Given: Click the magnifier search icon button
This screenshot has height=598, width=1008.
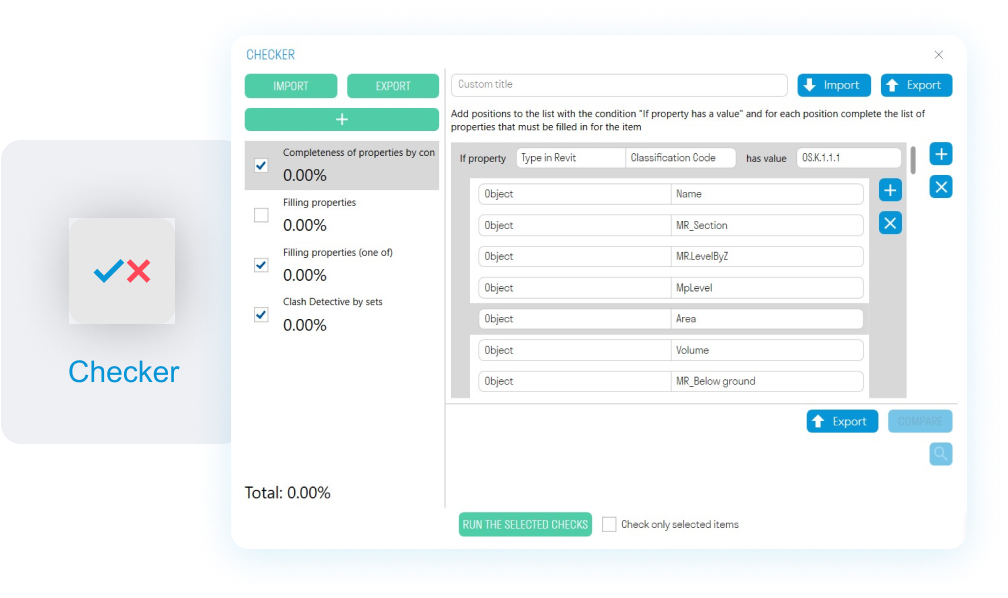Looking at the screenshot, I should (940, 454).
